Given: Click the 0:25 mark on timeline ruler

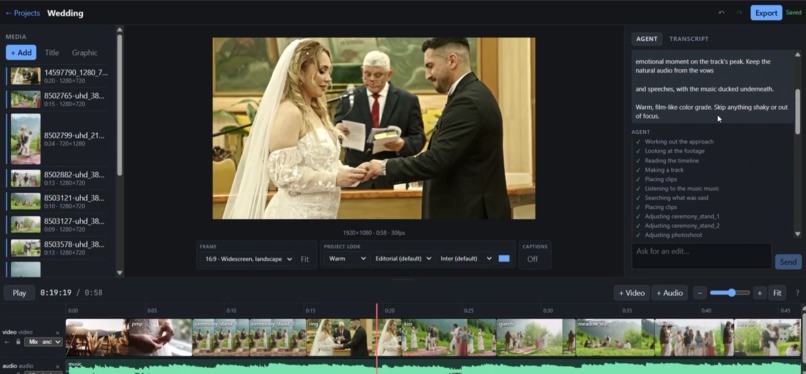Looking at the screenshot, I should tap(468, 311).
